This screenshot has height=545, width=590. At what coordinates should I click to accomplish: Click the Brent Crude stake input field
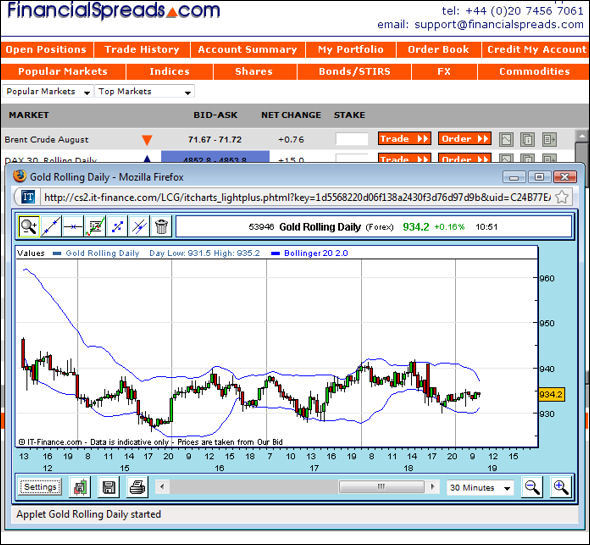click(x=352, y=139)
